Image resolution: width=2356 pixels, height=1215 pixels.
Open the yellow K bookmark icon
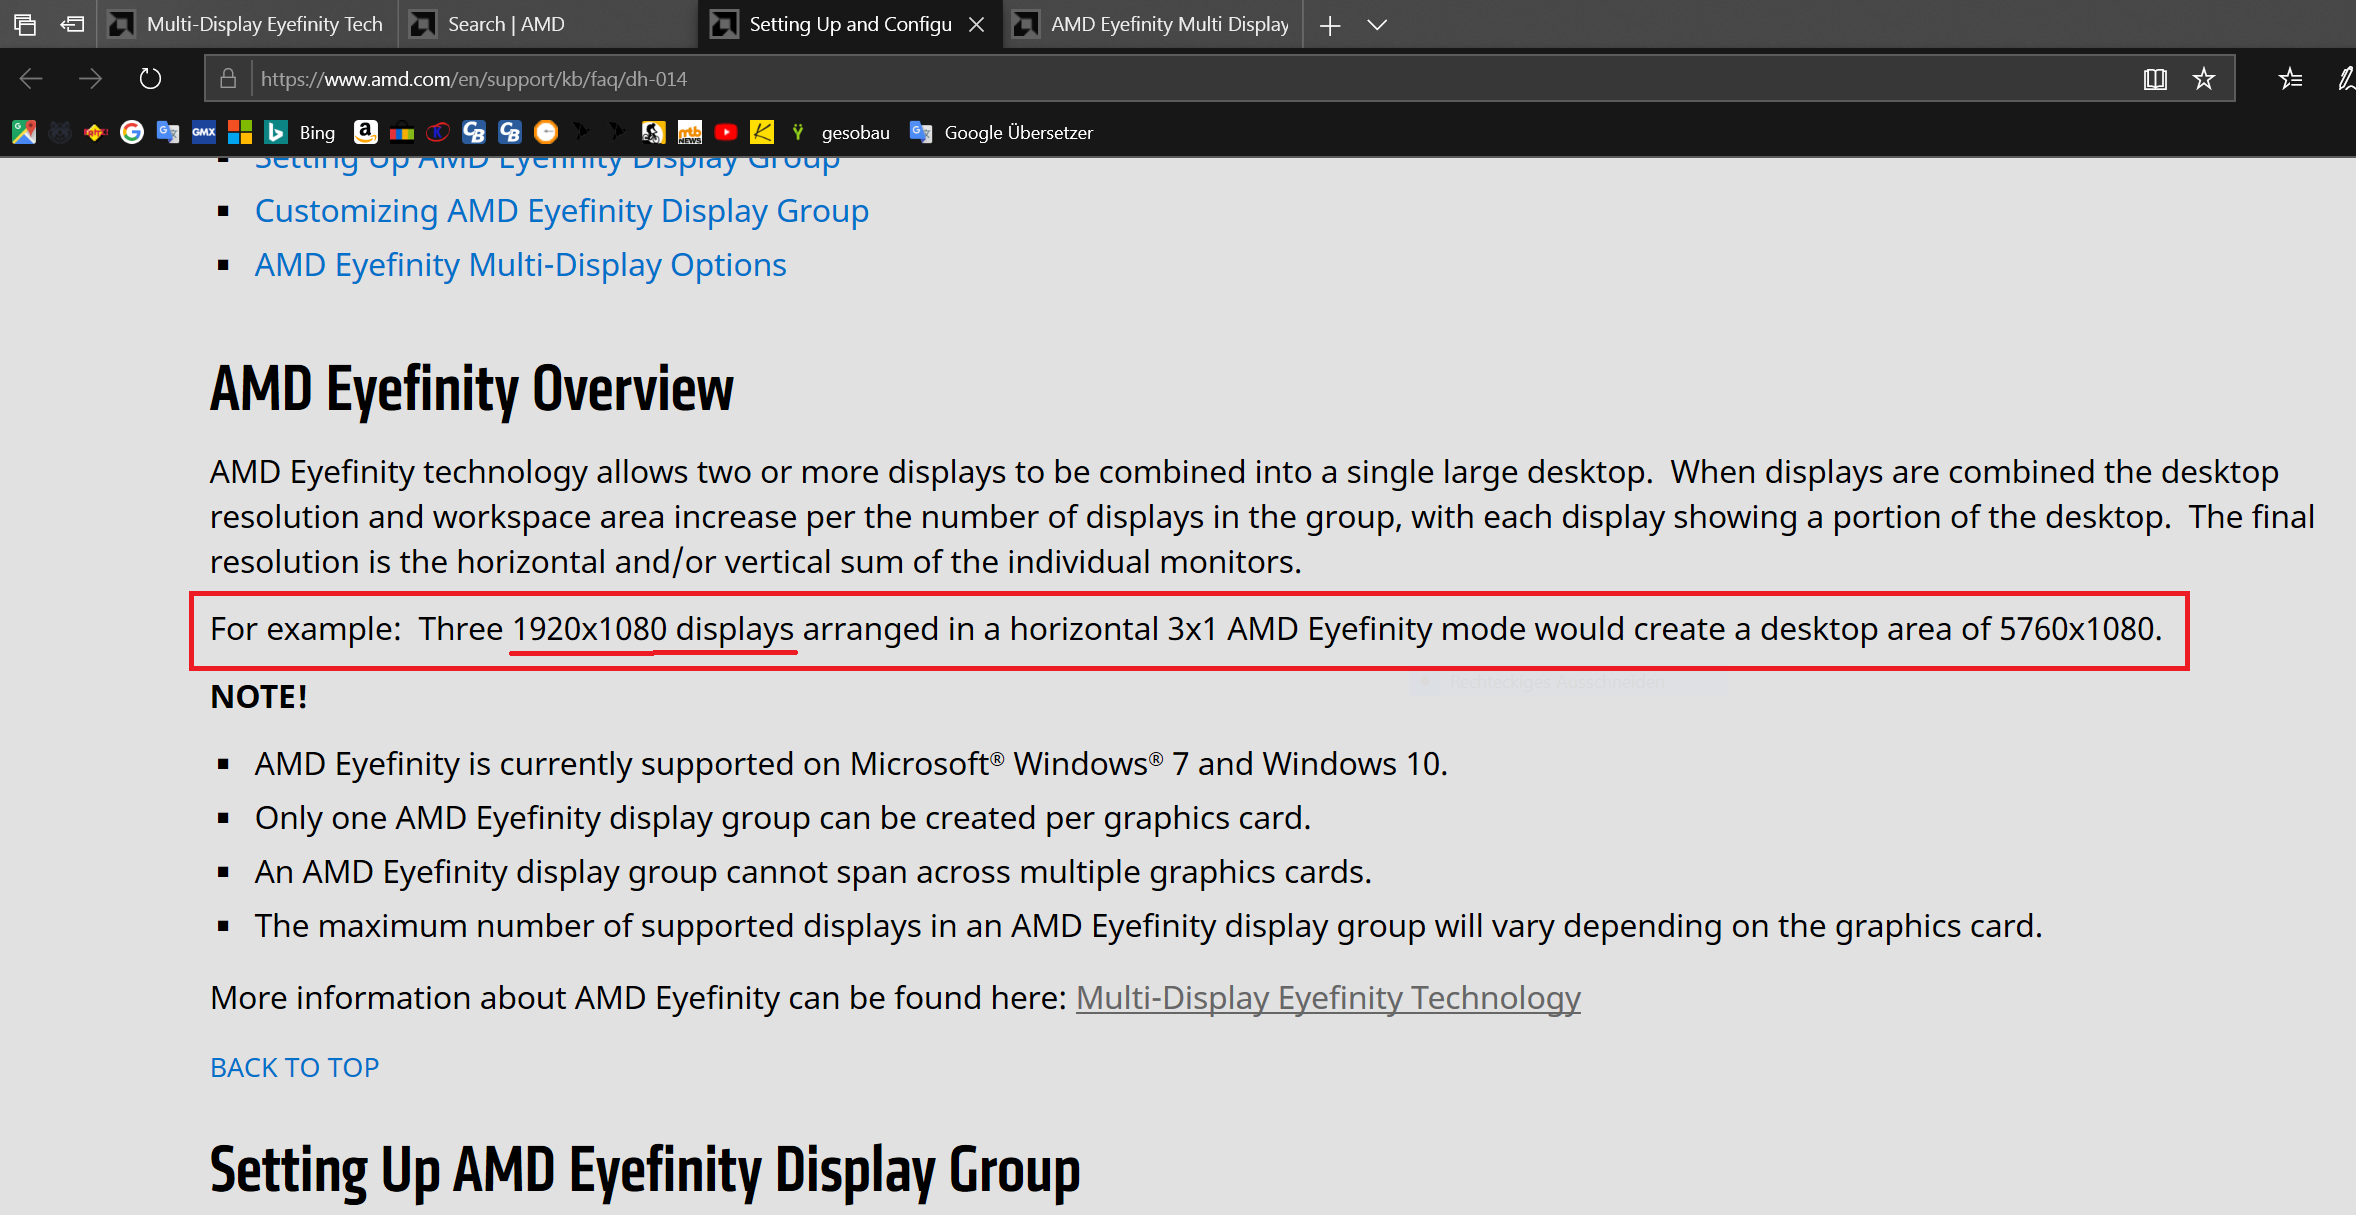[762, 132]
